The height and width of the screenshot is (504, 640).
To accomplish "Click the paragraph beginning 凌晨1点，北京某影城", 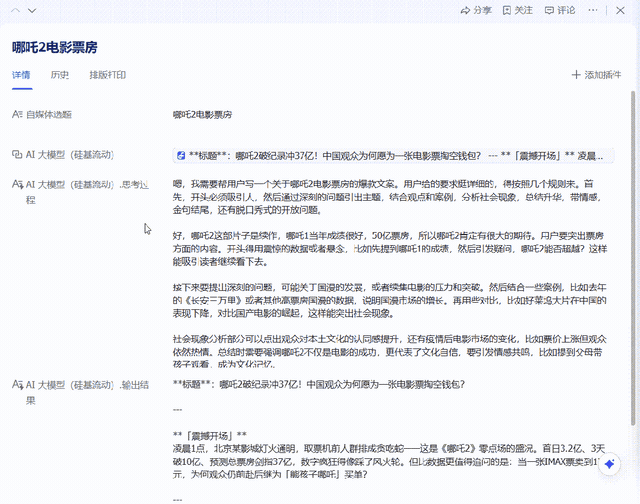I will (x=389, y=462).
